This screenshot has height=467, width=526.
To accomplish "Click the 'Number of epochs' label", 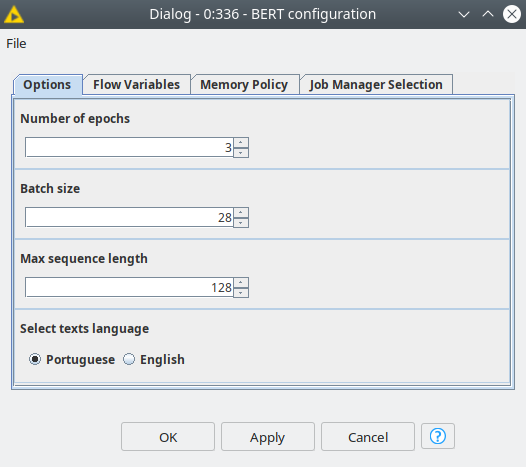I will 75,118.
